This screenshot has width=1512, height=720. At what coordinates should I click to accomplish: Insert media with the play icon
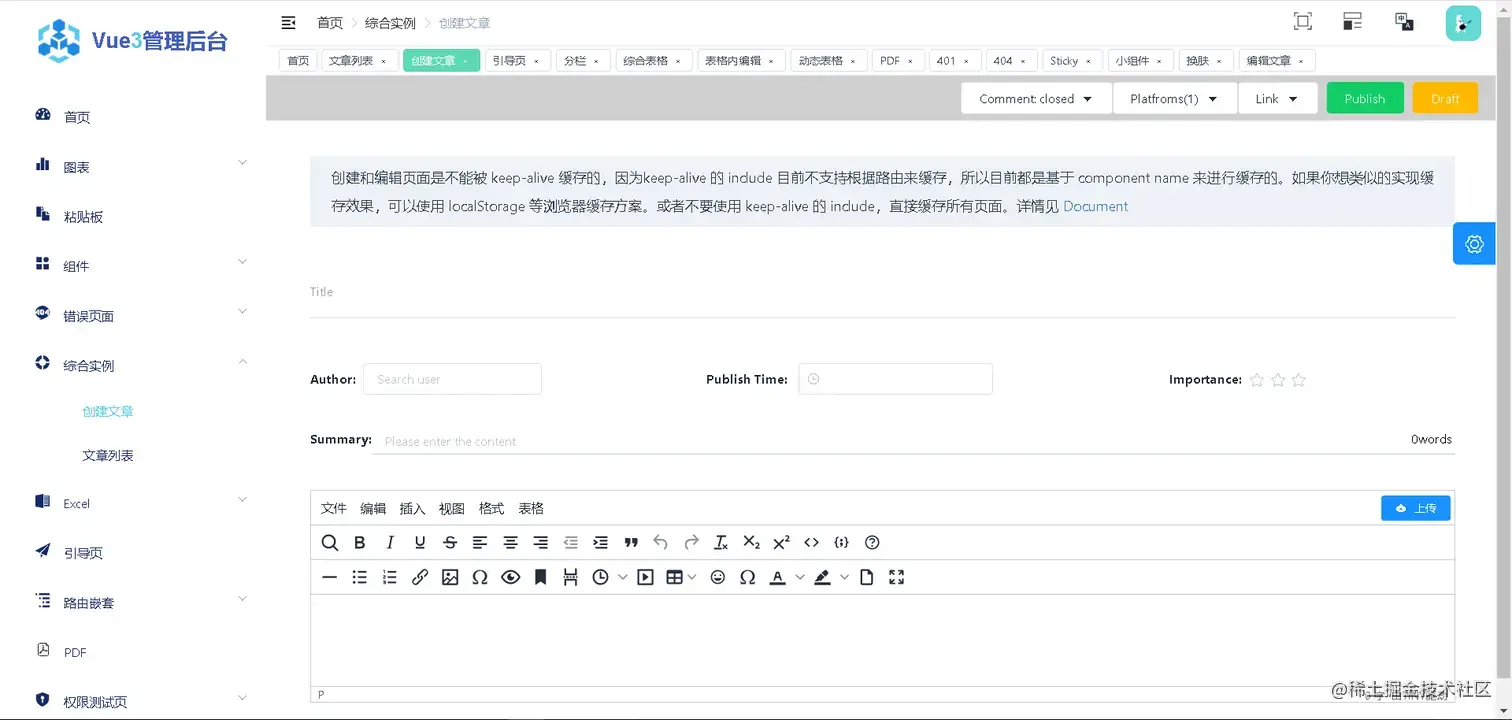[645, 577]
